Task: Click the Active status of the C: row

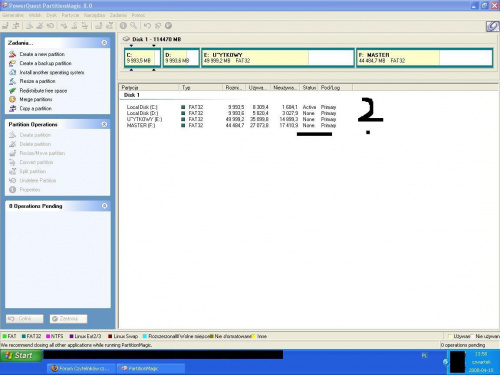Action: 309,107
